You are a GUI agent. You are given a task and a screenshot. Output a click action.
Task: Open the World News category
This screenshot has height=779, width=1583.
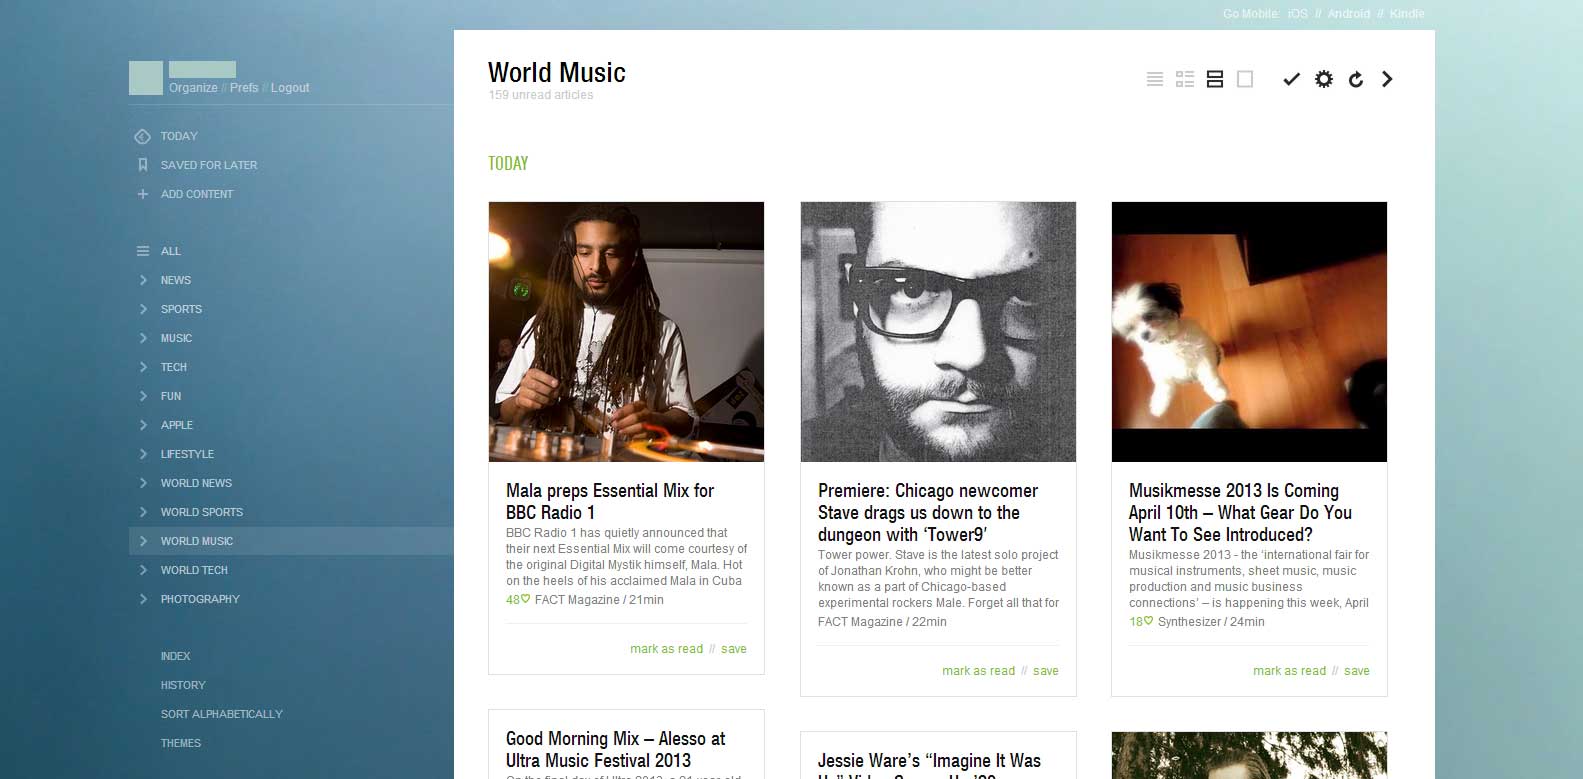click(196, 483)
